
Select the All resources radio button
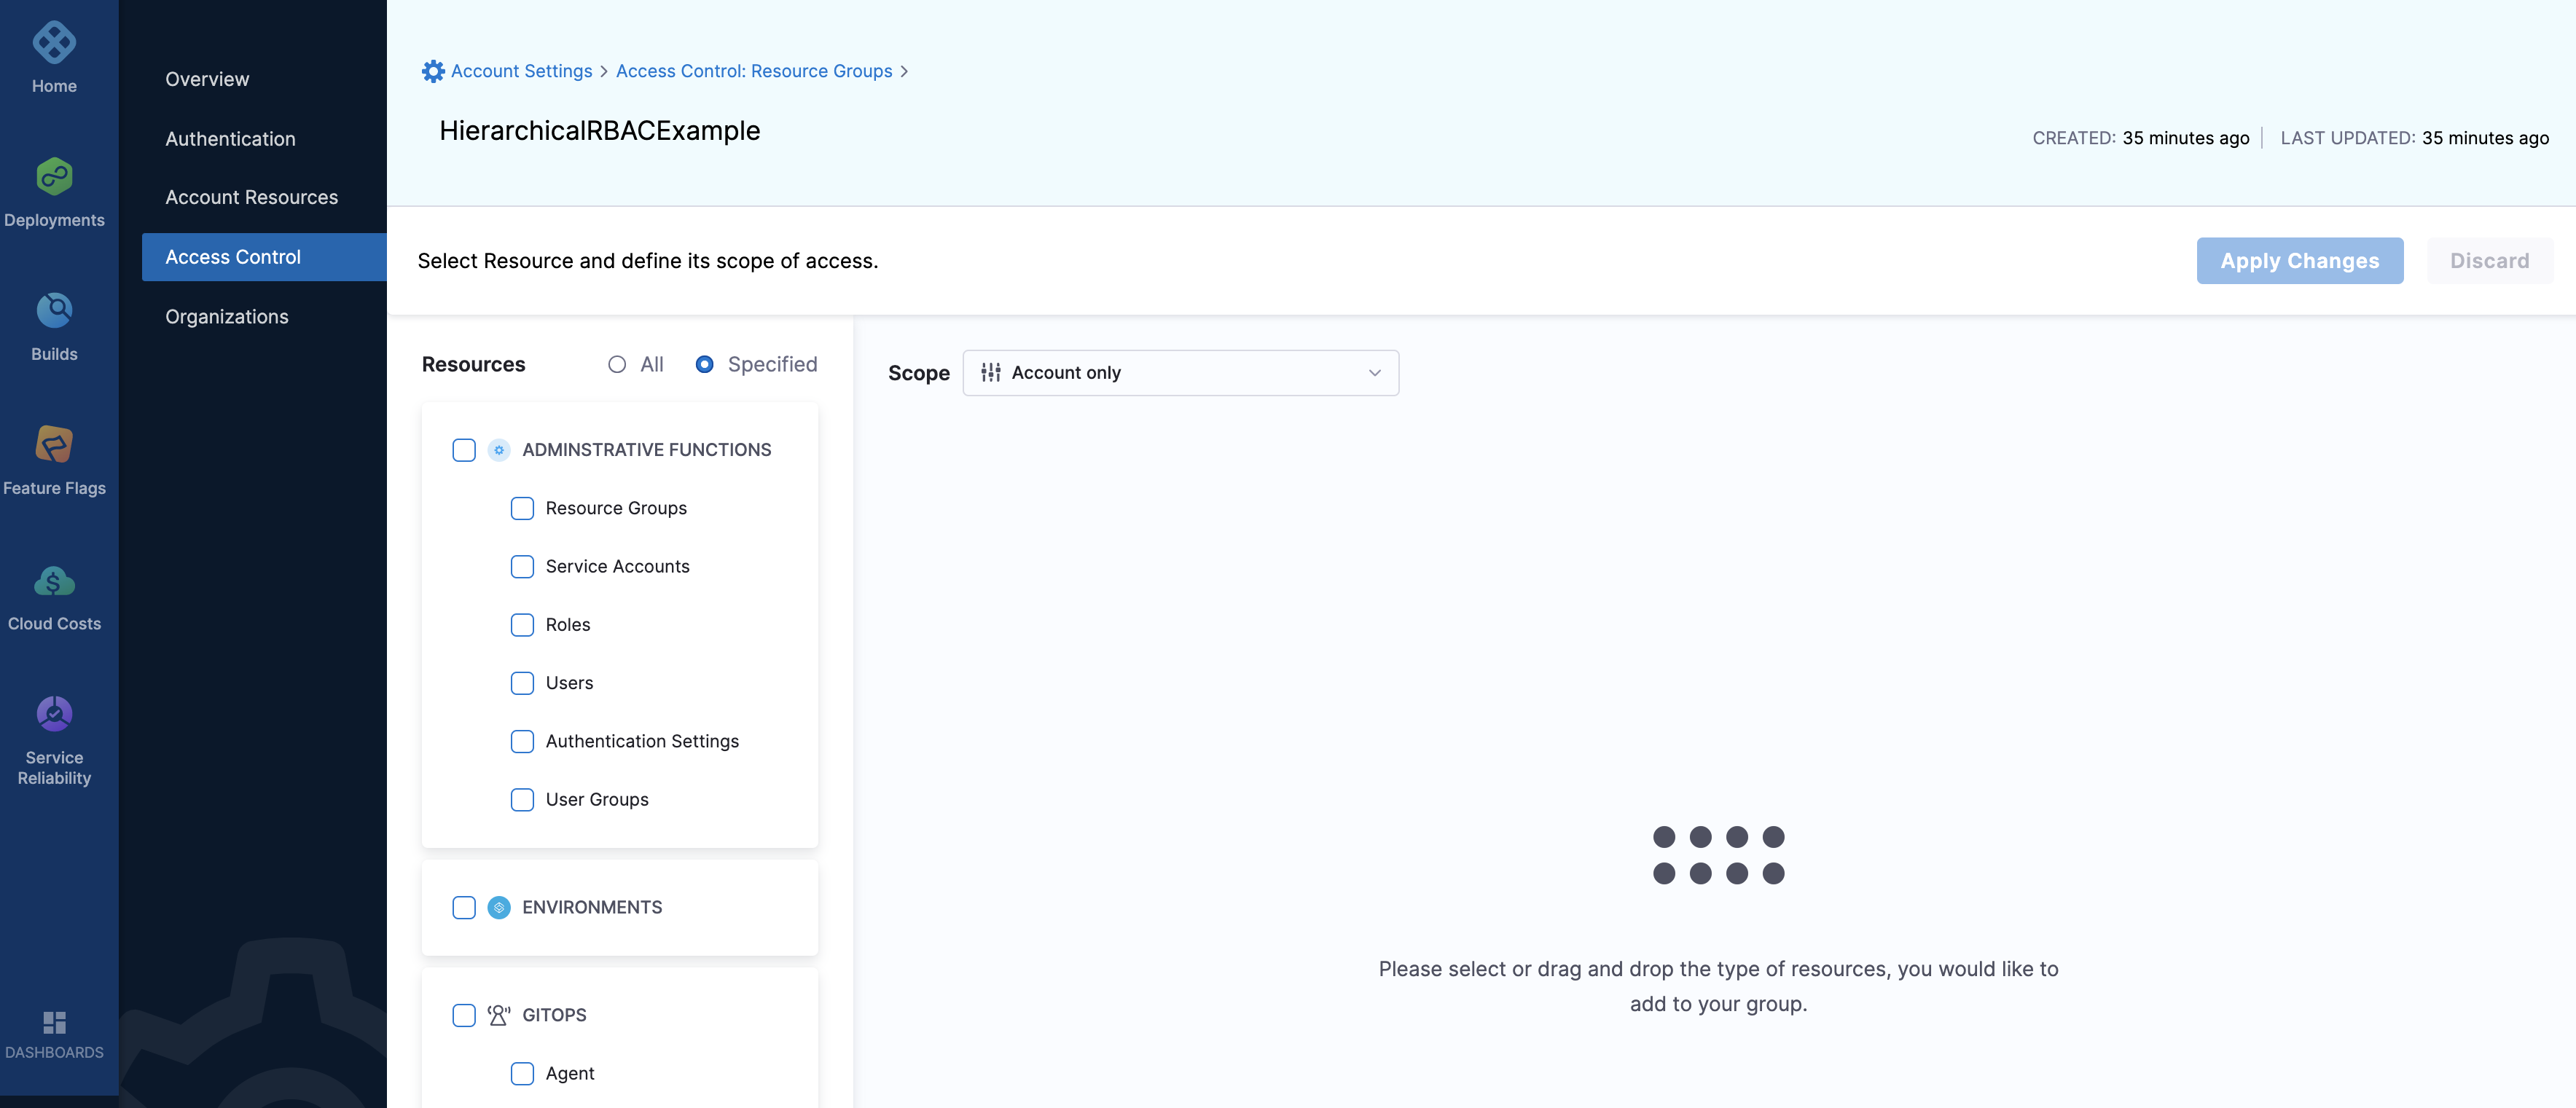[x=617, y=365]
